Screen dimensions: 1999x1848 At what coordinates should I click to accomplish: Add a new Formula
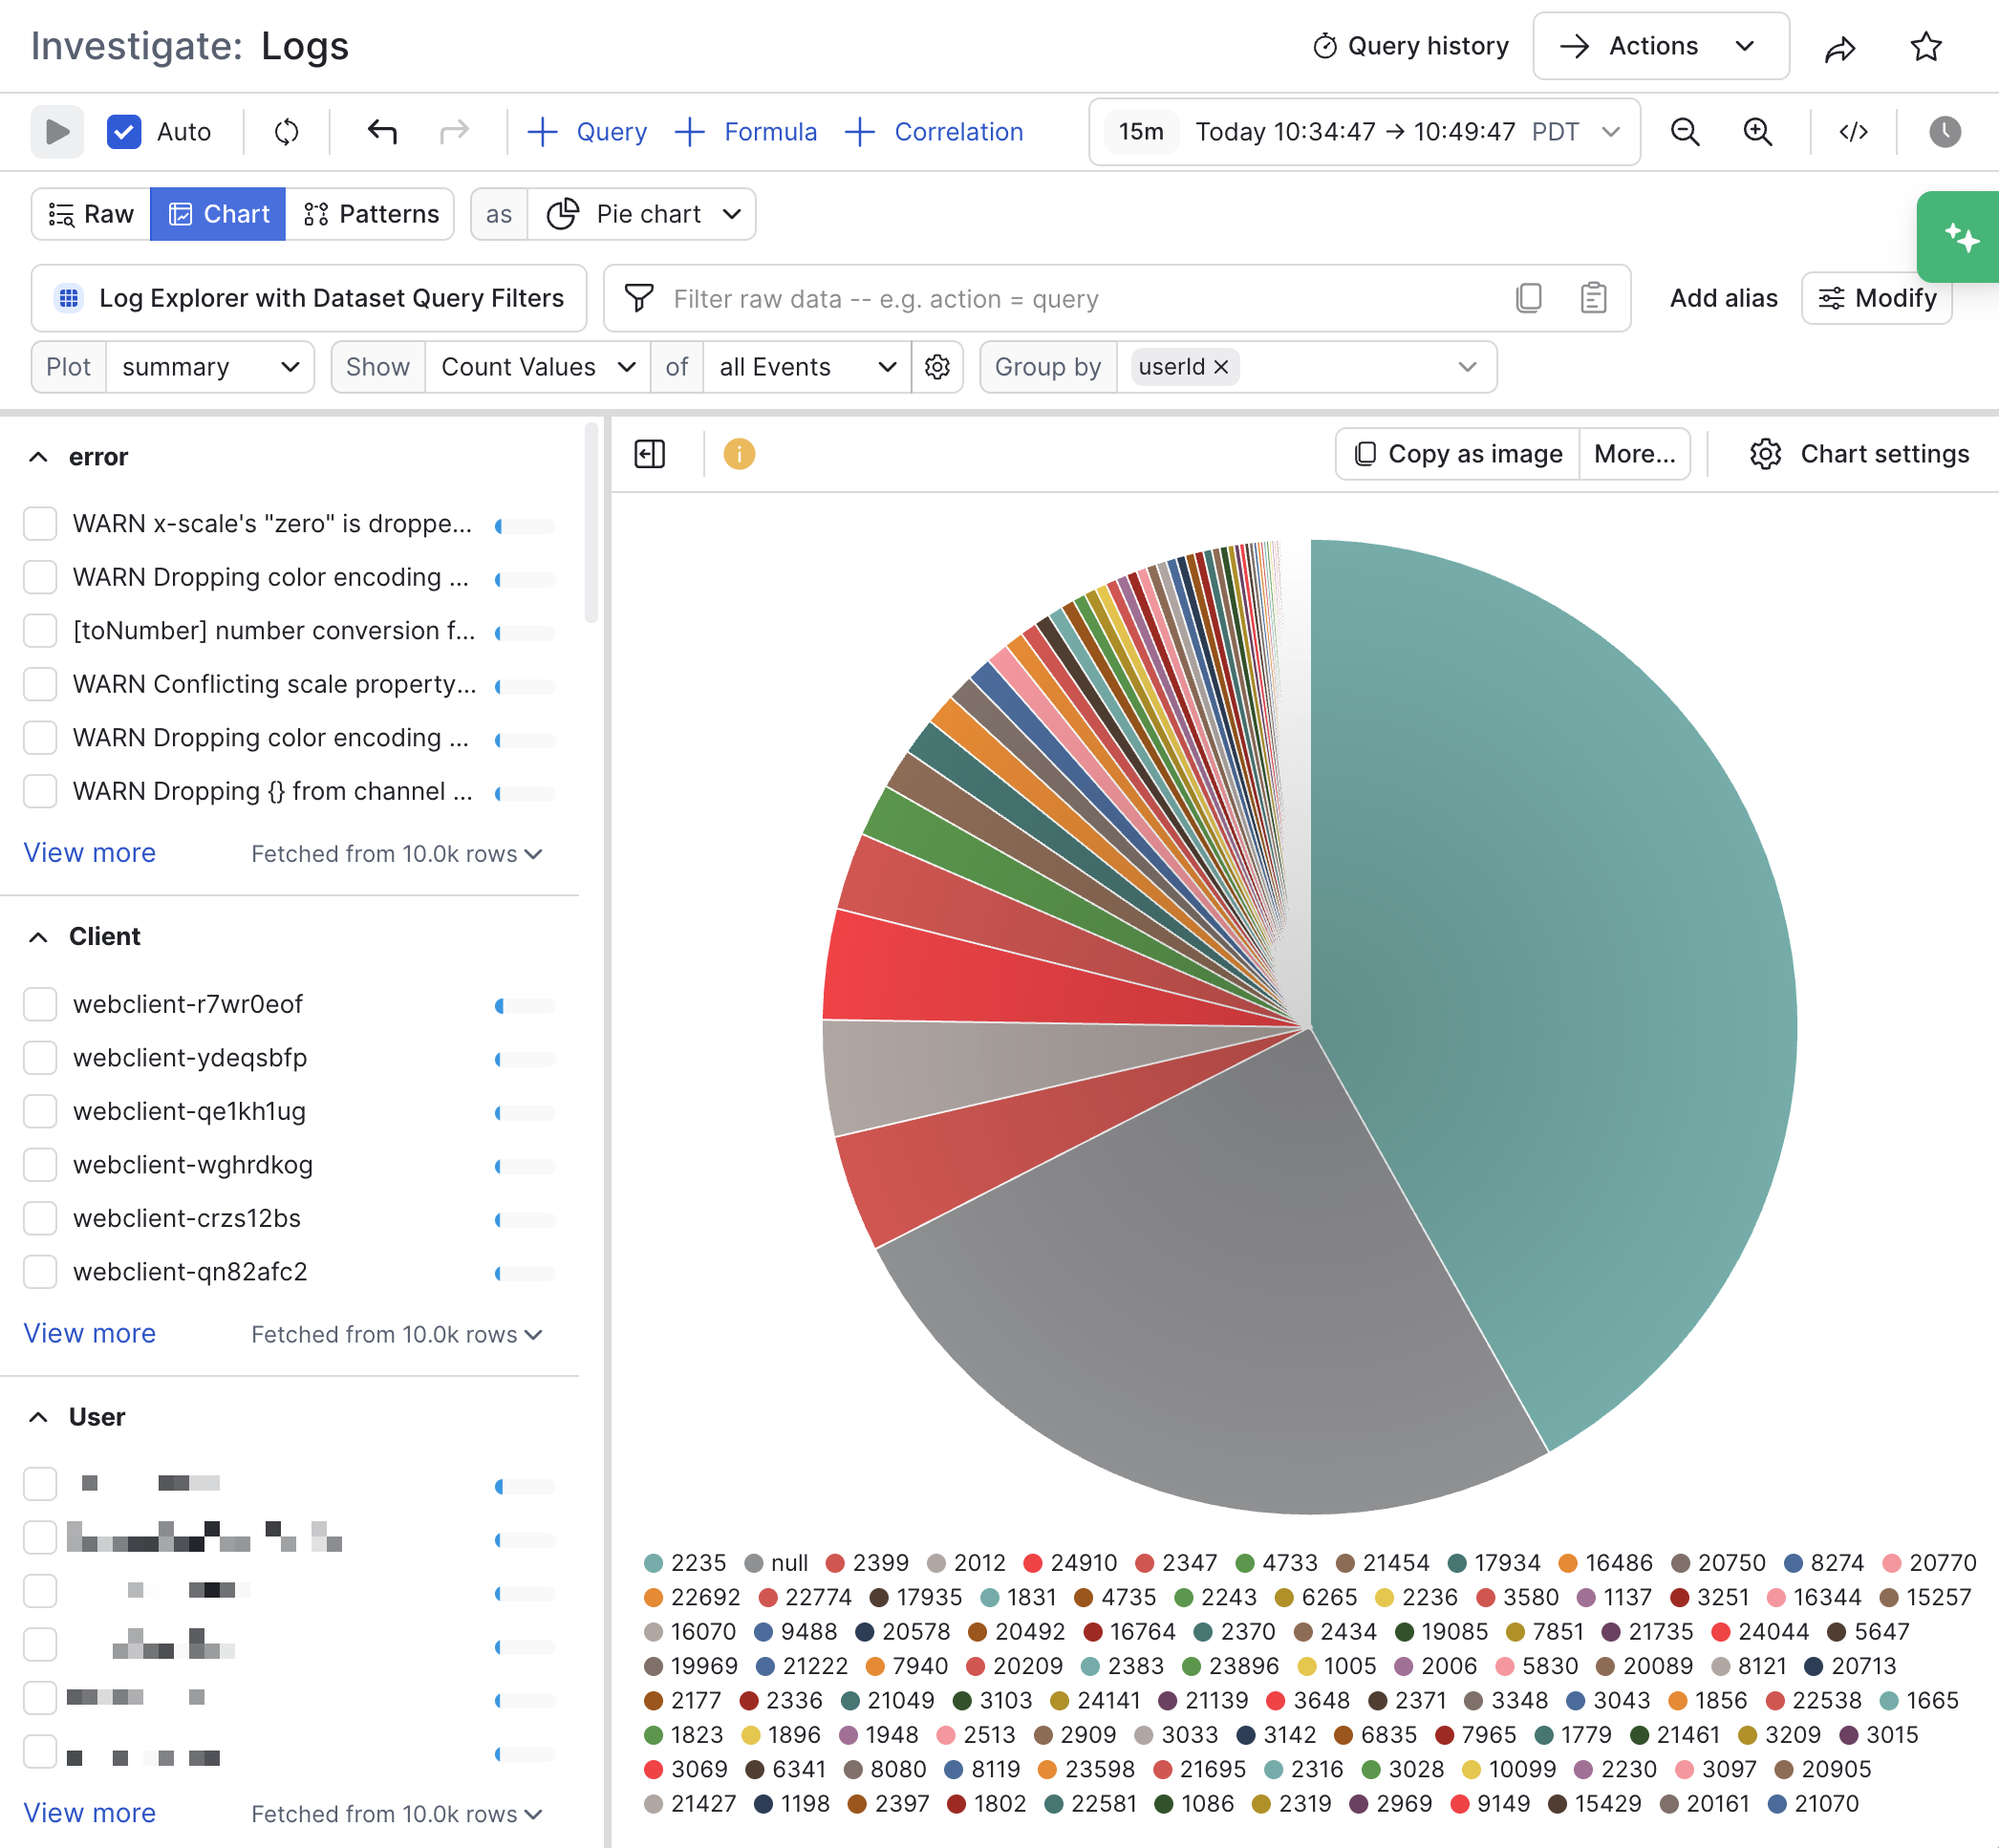(746, 132)
